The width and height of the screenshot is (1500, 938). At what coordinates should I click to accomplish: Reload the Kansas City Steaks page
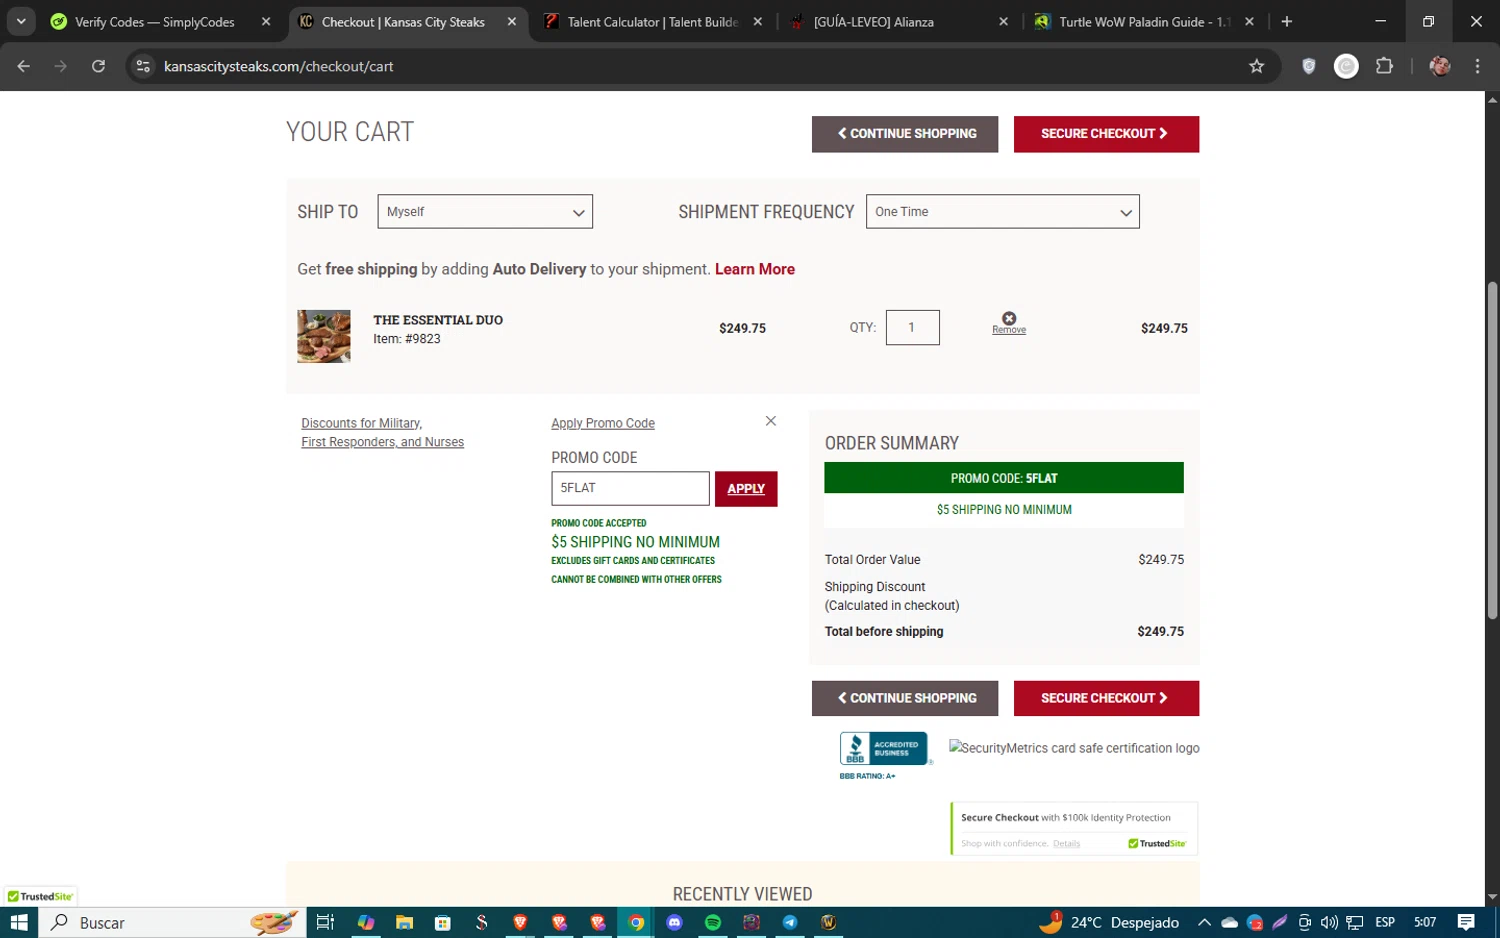pos(98,66)
